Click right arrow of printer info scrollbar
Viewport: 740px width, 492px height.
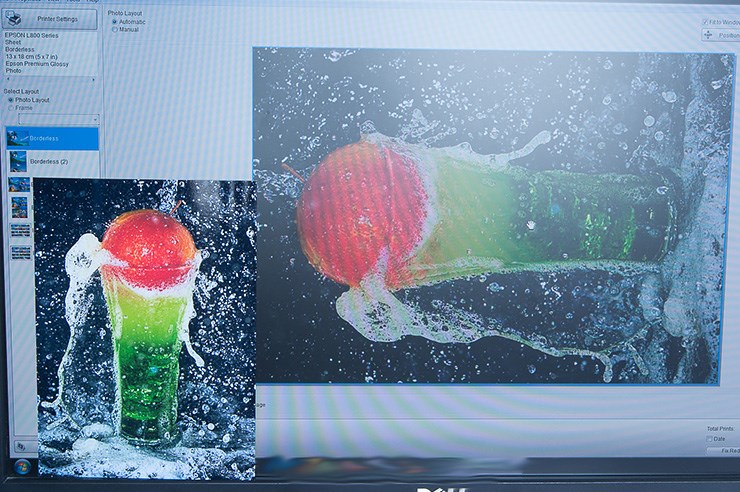tap(93, 80)
